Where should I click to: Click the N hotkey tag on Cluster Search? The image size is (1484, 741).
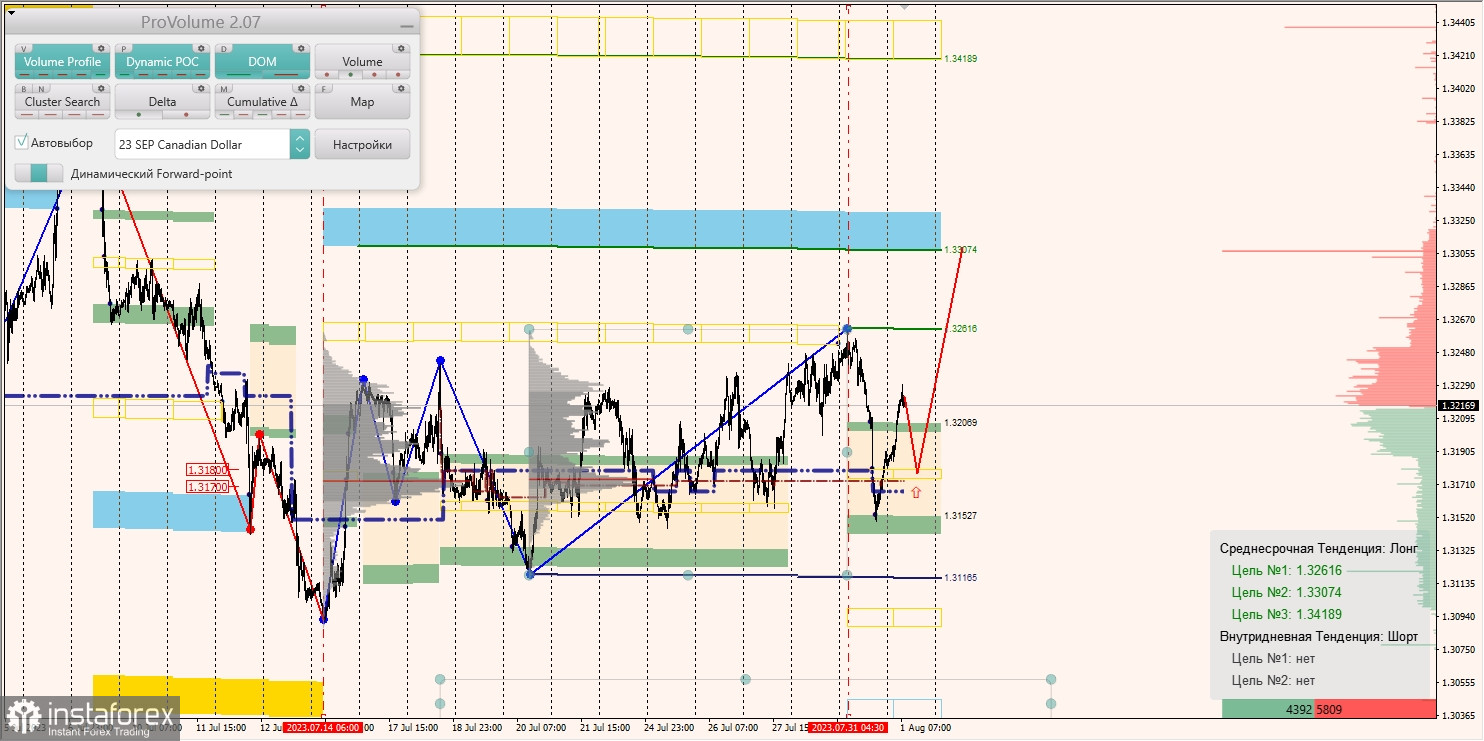coord(41,89)
